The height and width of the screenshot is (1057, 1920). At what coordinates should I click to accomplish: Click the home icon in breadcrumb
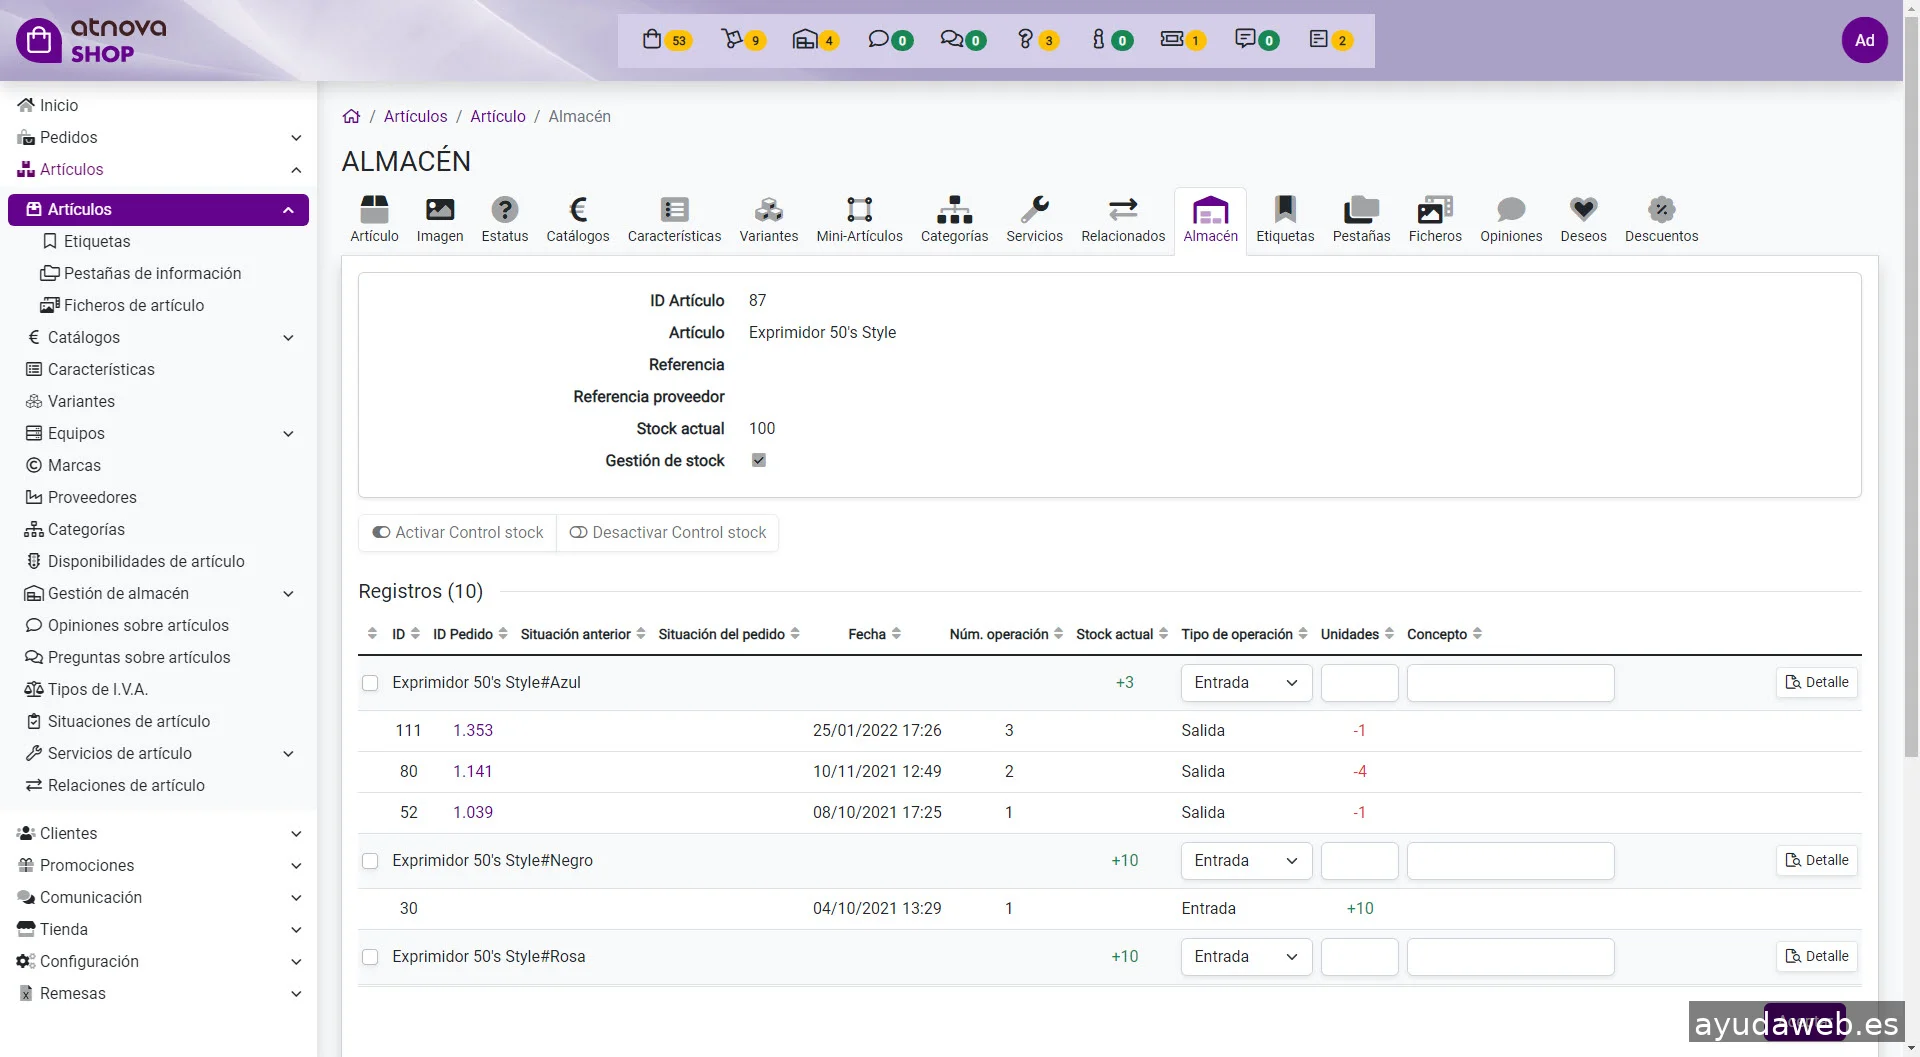(x=351, y=117)
